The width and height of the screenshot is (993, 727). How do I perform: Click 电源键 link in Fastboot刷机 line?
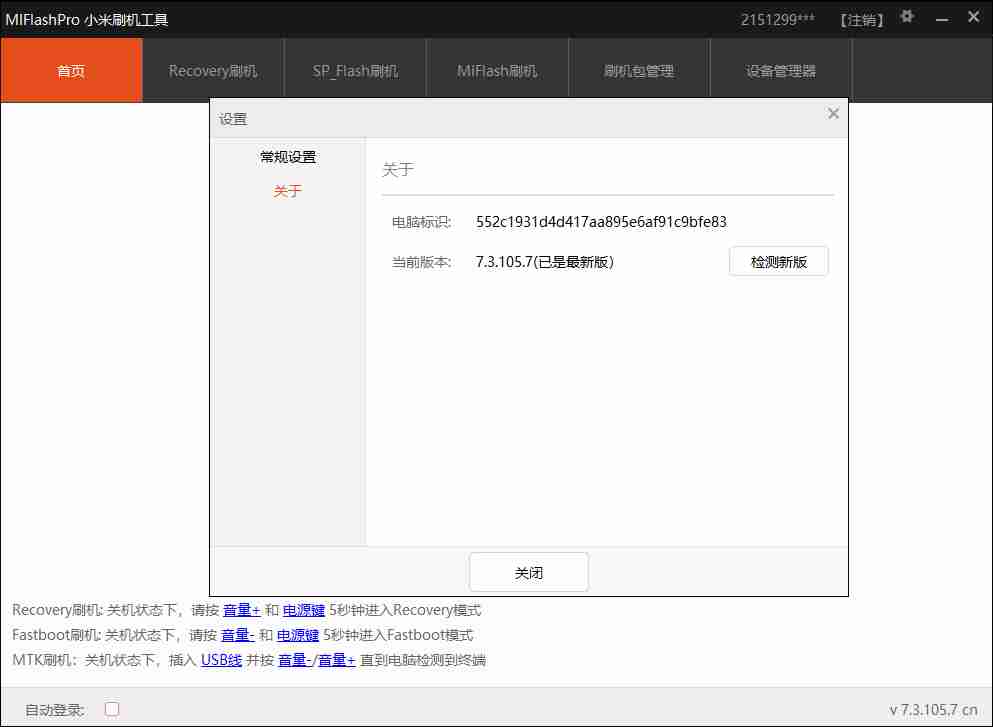pos(298,635)
